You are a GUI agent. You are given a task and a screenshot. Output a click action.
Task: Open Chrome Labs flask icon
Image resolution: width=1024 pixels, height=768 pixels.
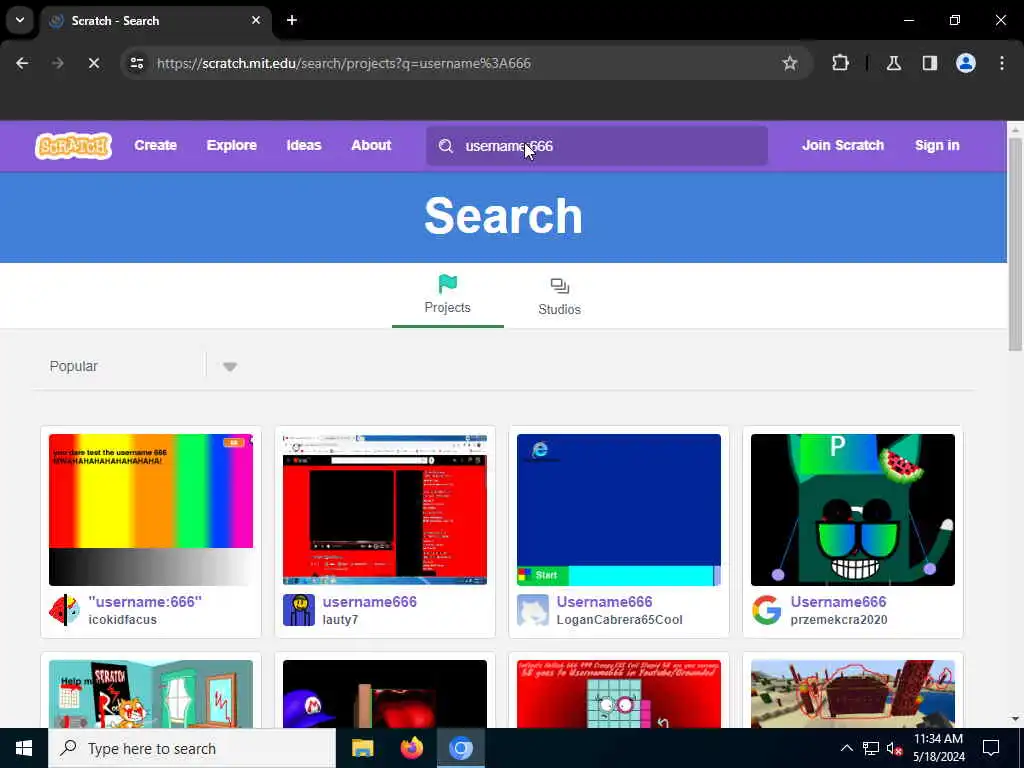tap(893, 63)
